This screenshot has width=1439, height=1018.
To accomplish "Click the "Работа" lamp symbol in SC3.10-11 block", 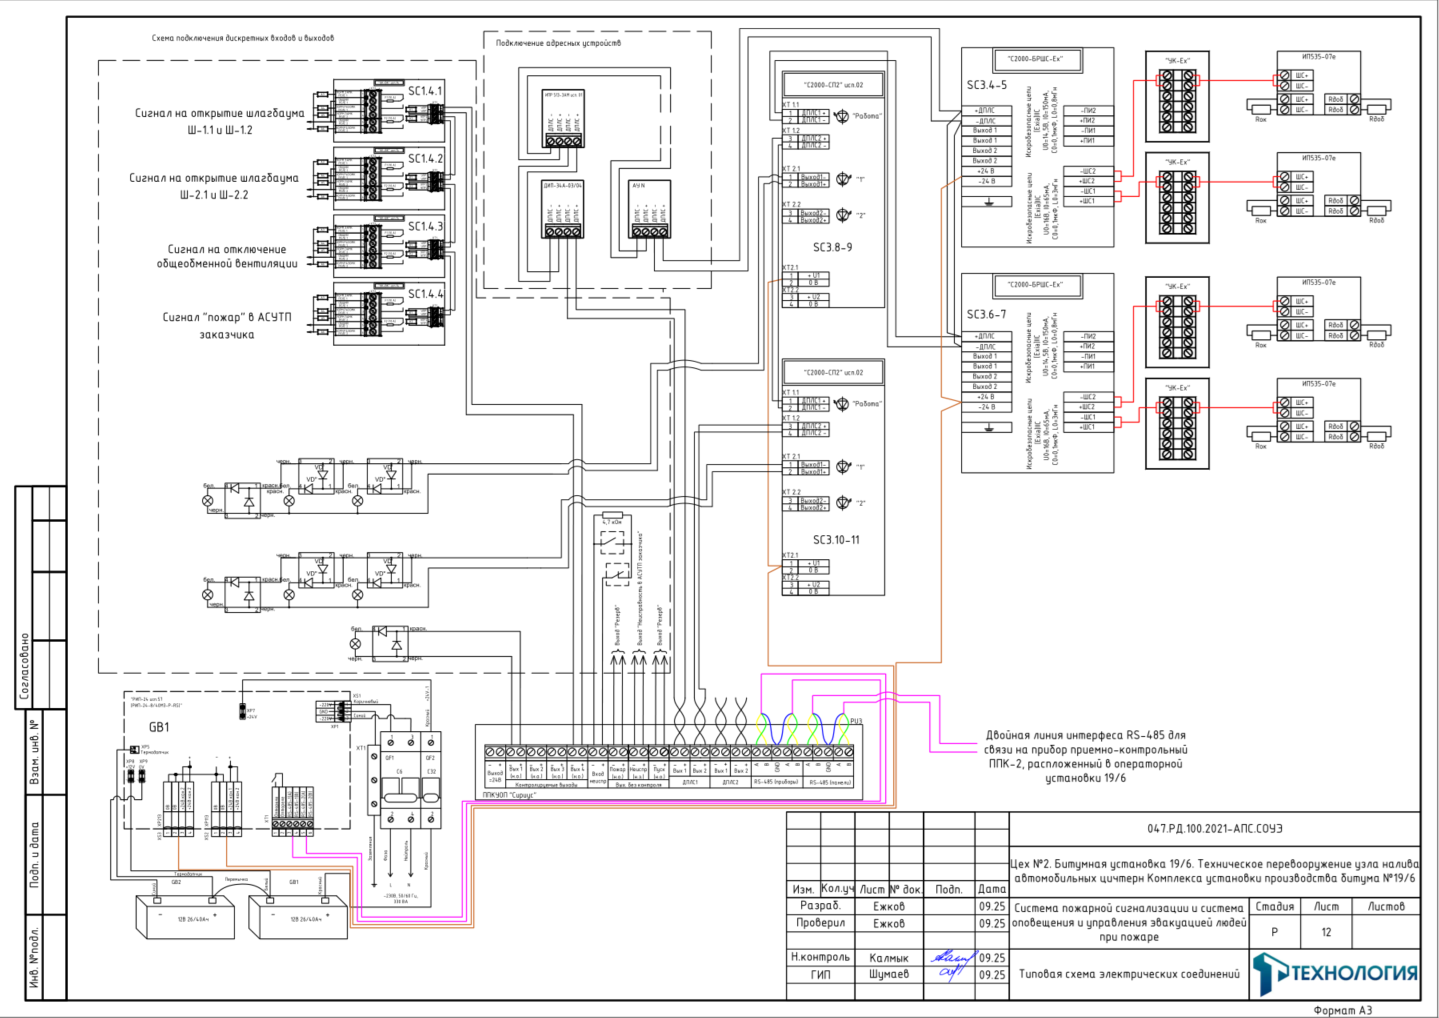I will pyautogui.click(x=842, y=404).
